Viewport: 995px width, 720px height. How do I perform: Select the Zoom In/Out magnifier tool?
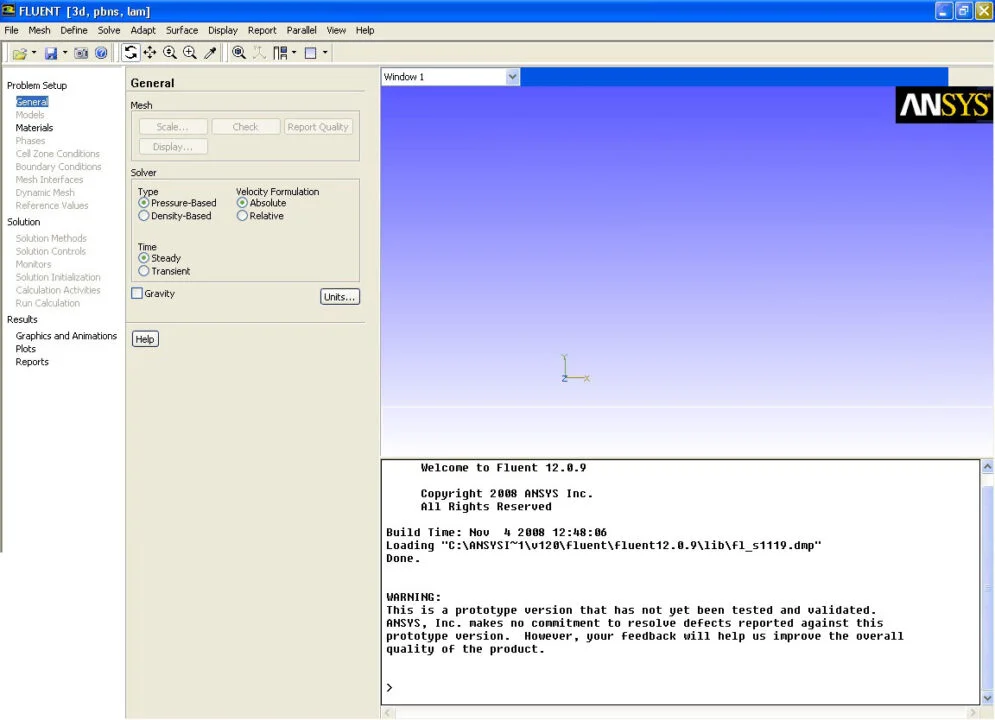pyautogui.click(x=170, y=53)
